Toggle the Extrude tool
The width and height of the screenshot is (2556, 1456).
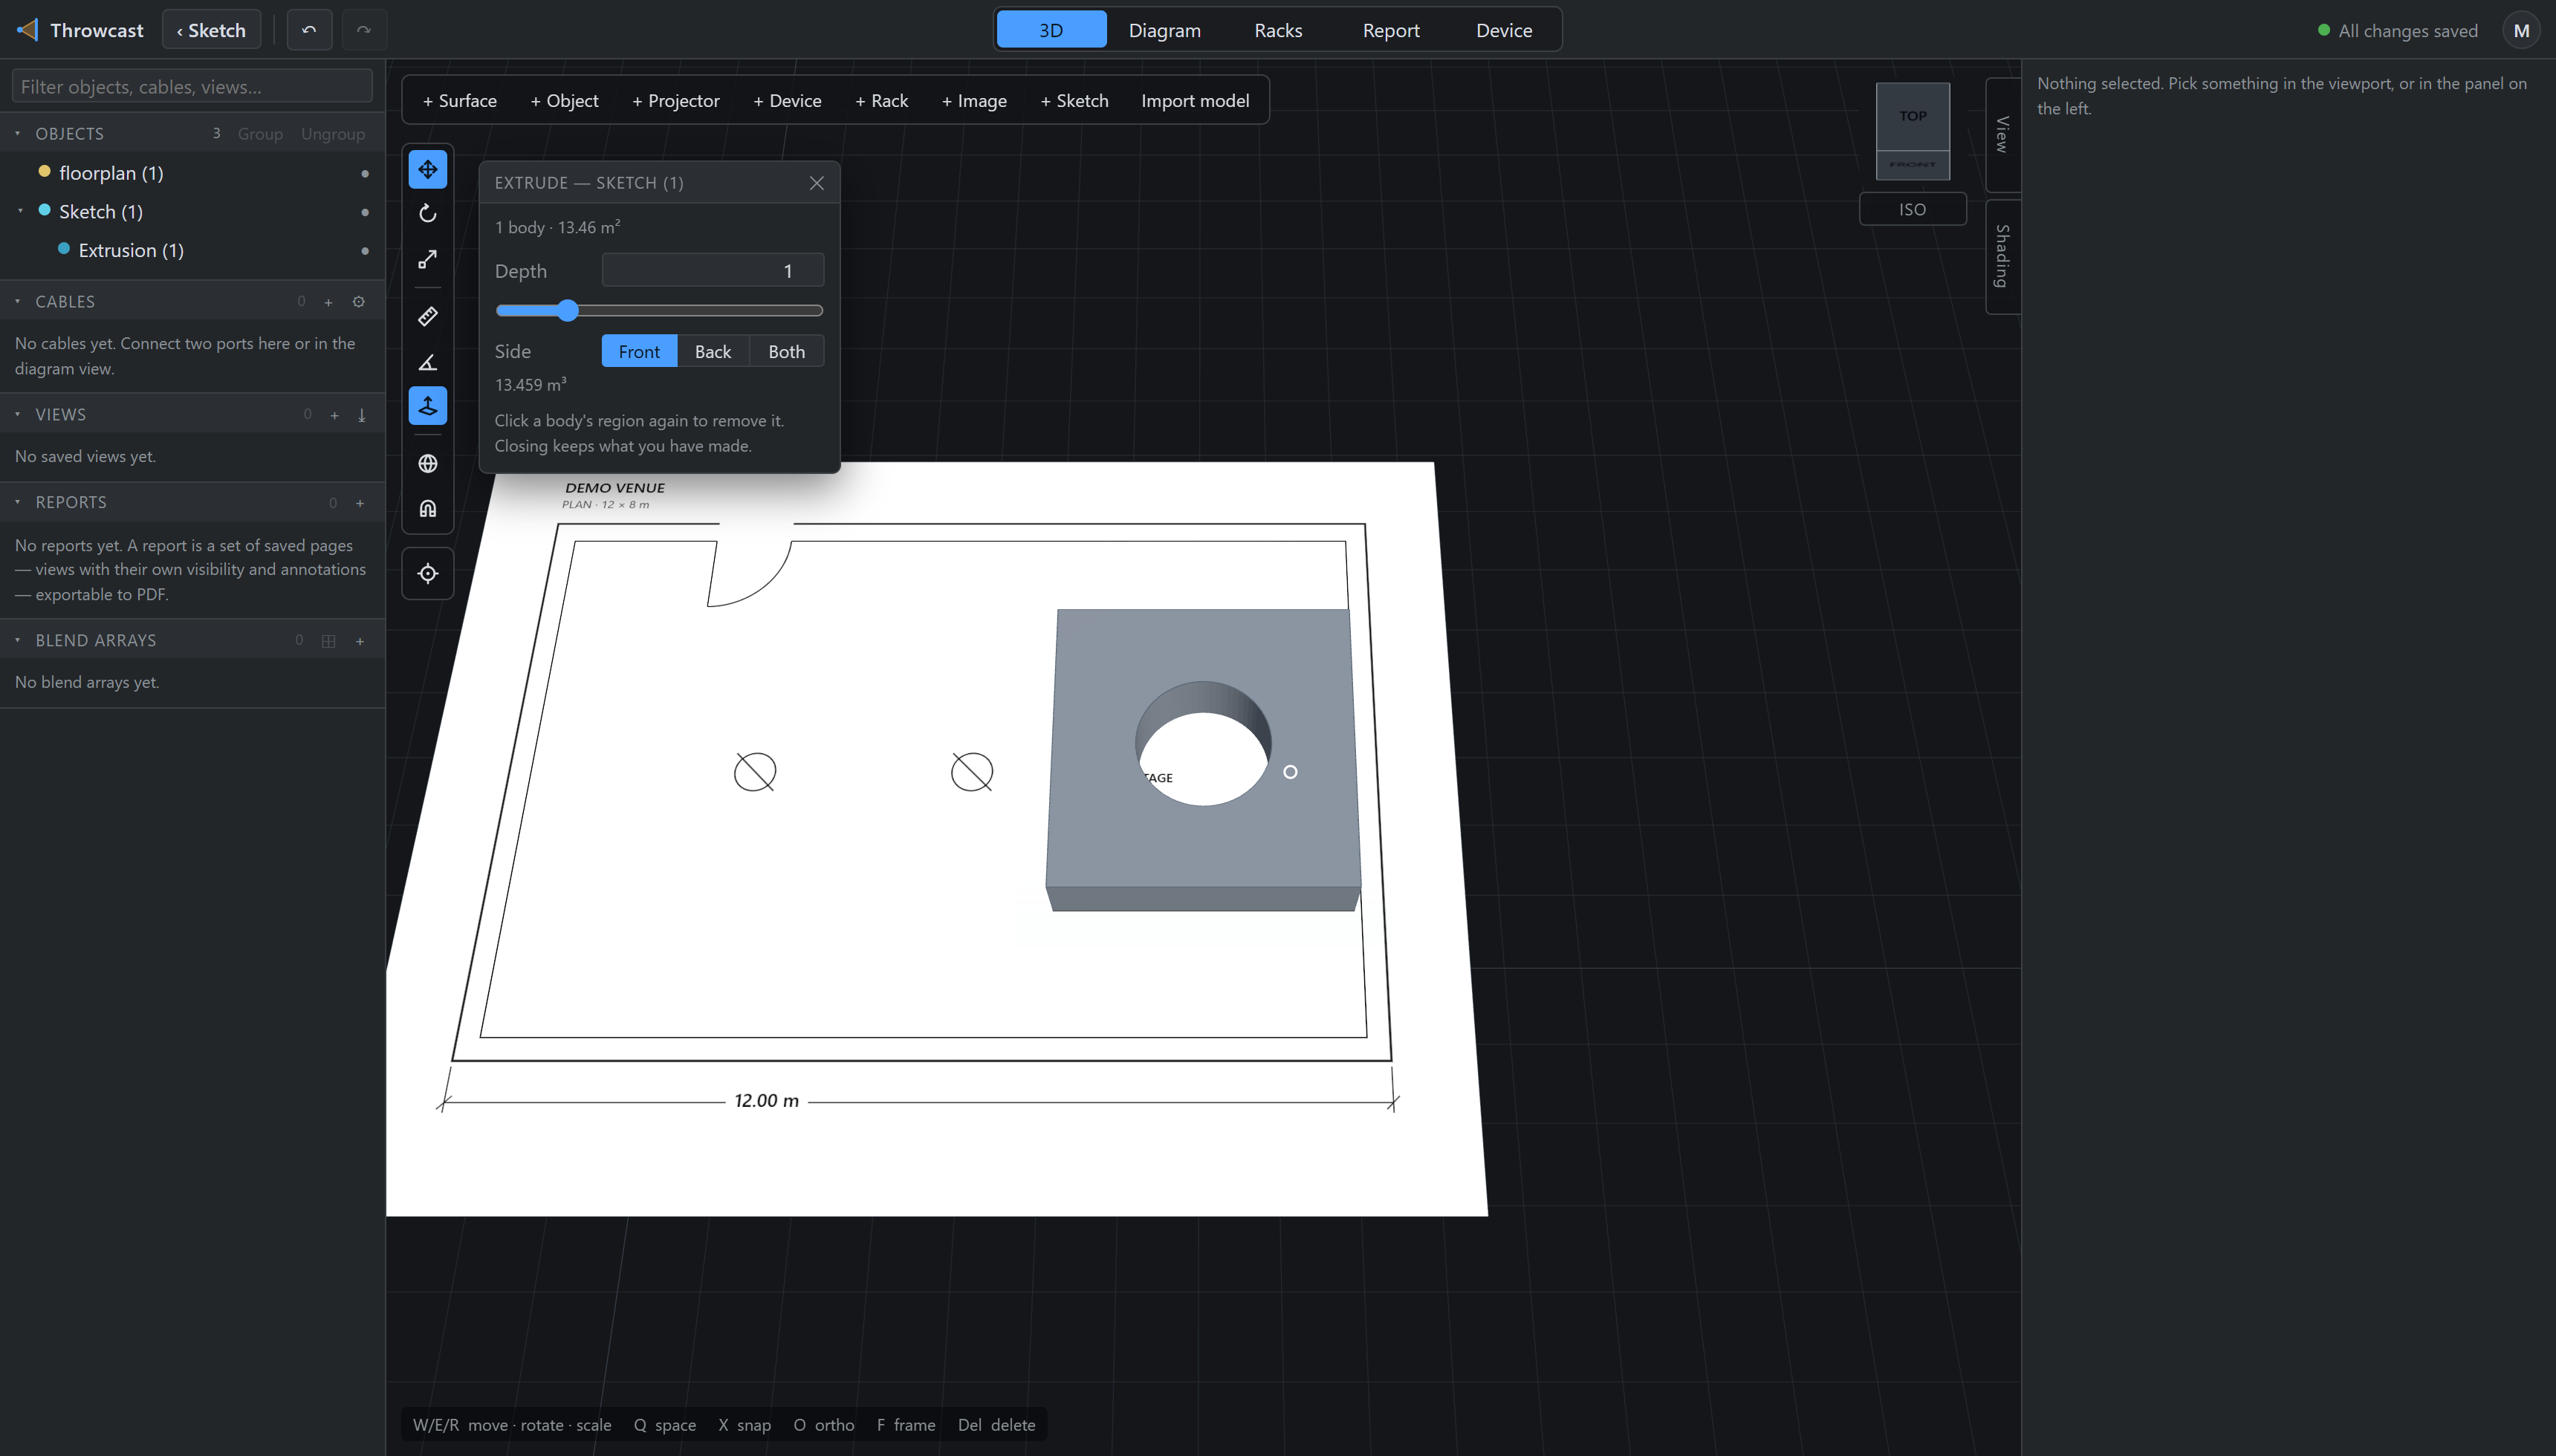pyautogui.click(x=427, y=406)
